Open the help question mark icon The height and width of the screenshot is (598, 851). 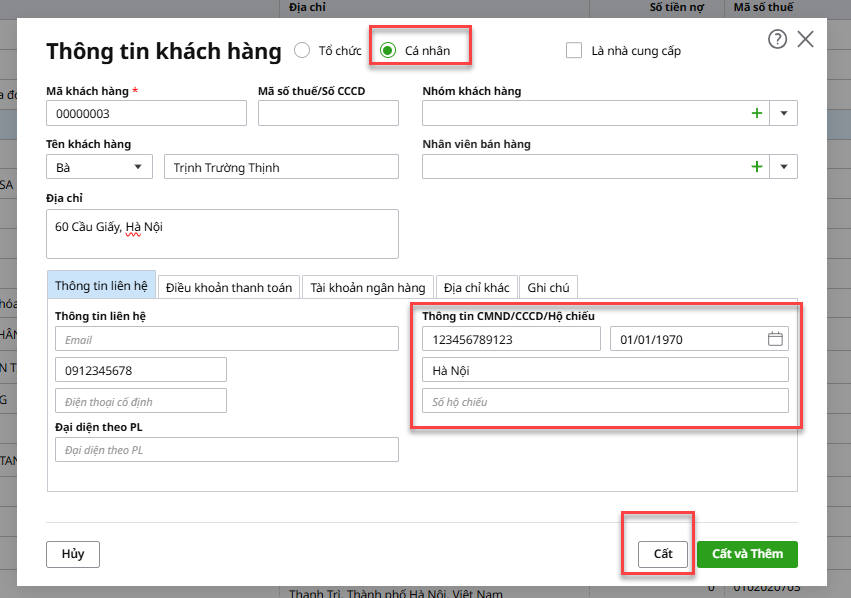(x=777, y=39)
